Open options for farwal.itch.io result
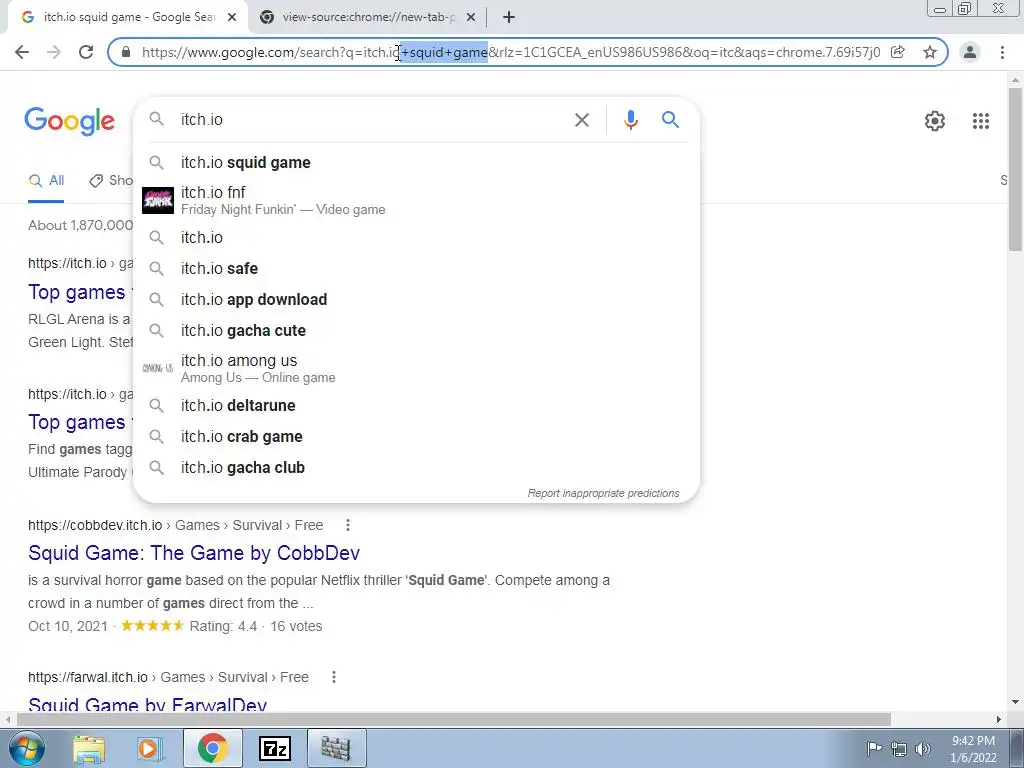This screenshot has width=1024, height=768. (x=334, y=677)
